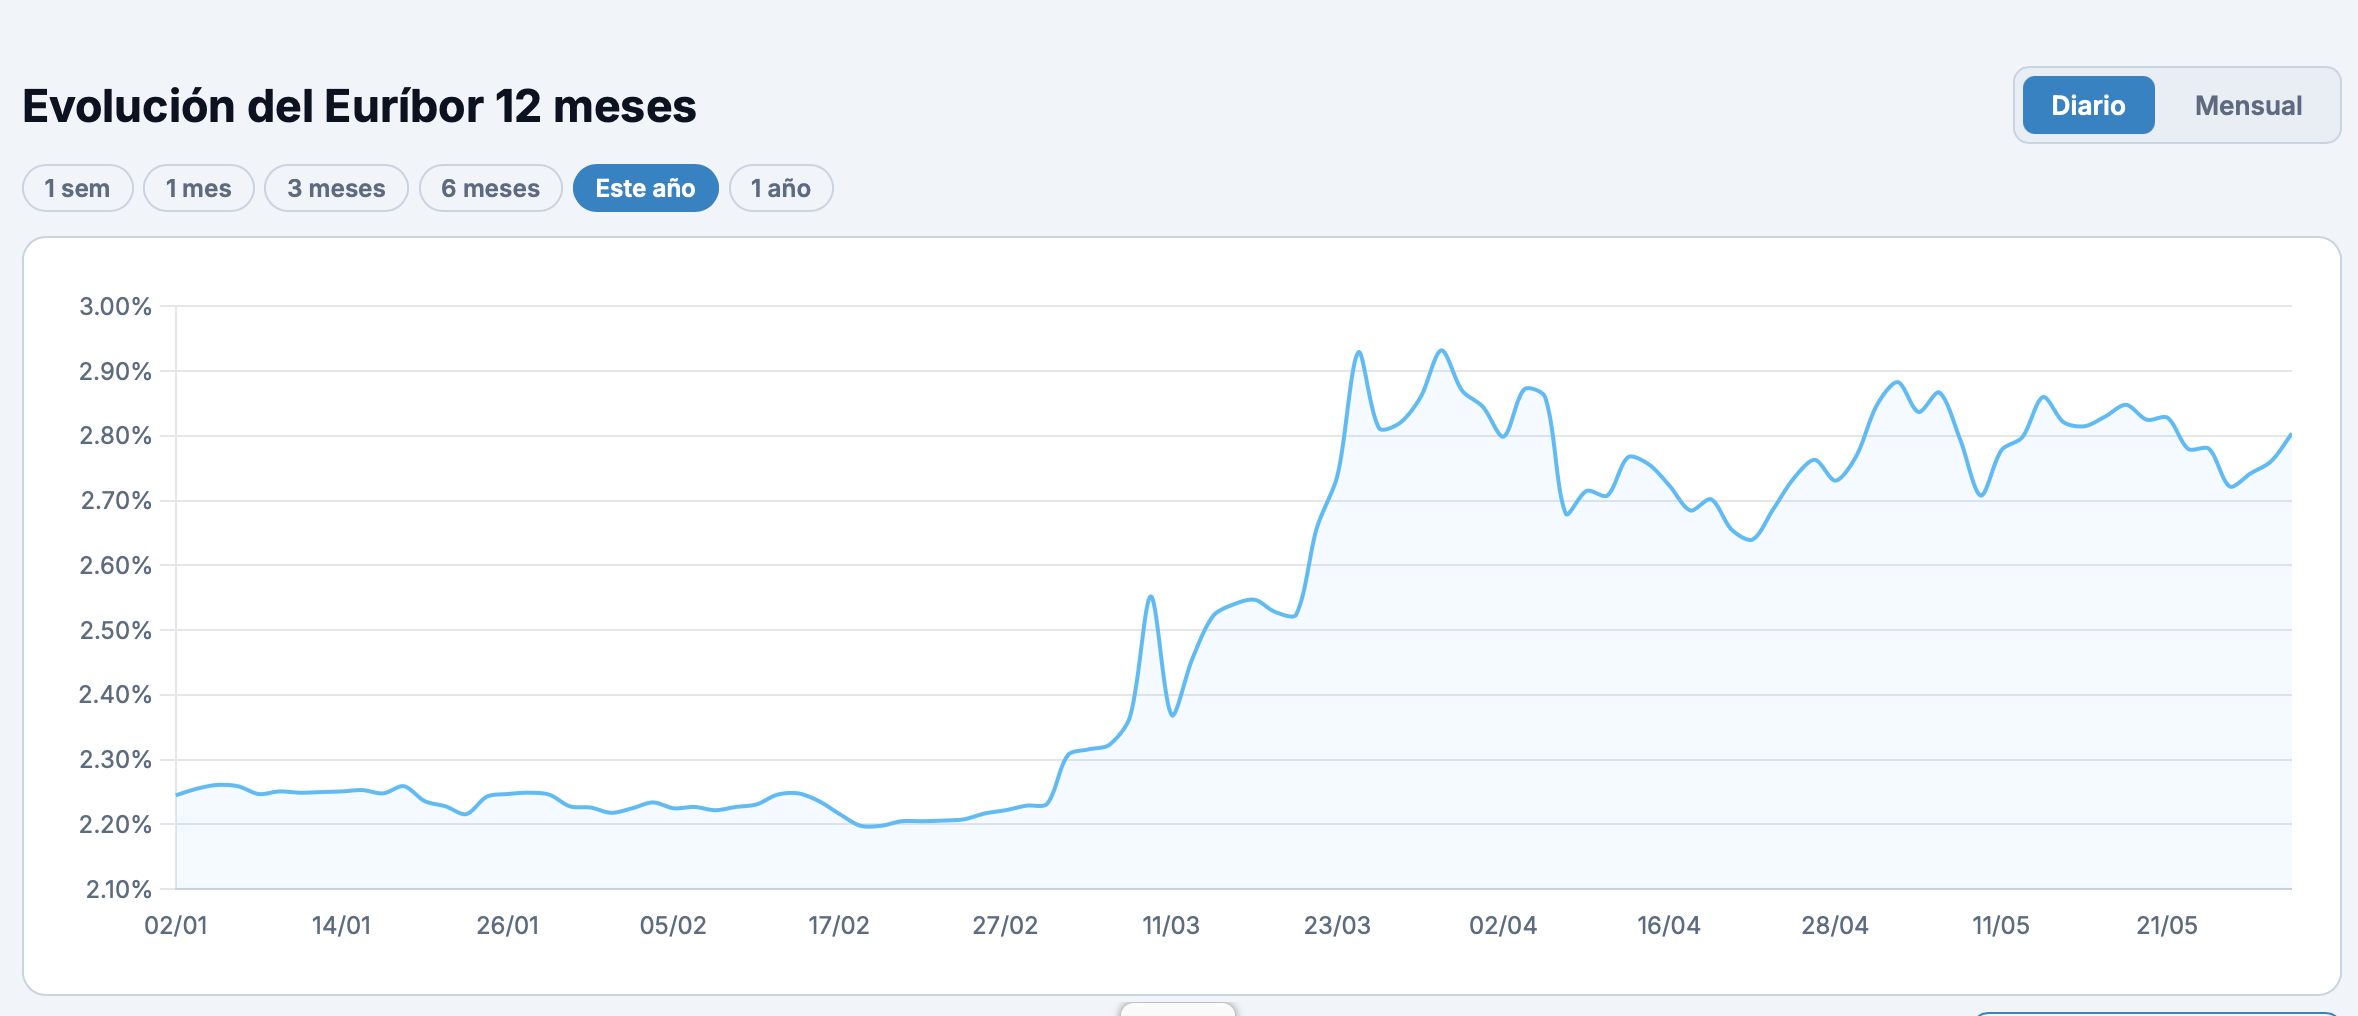
Task: Choose the 6 meses range filter
Action: click(490, 188)
